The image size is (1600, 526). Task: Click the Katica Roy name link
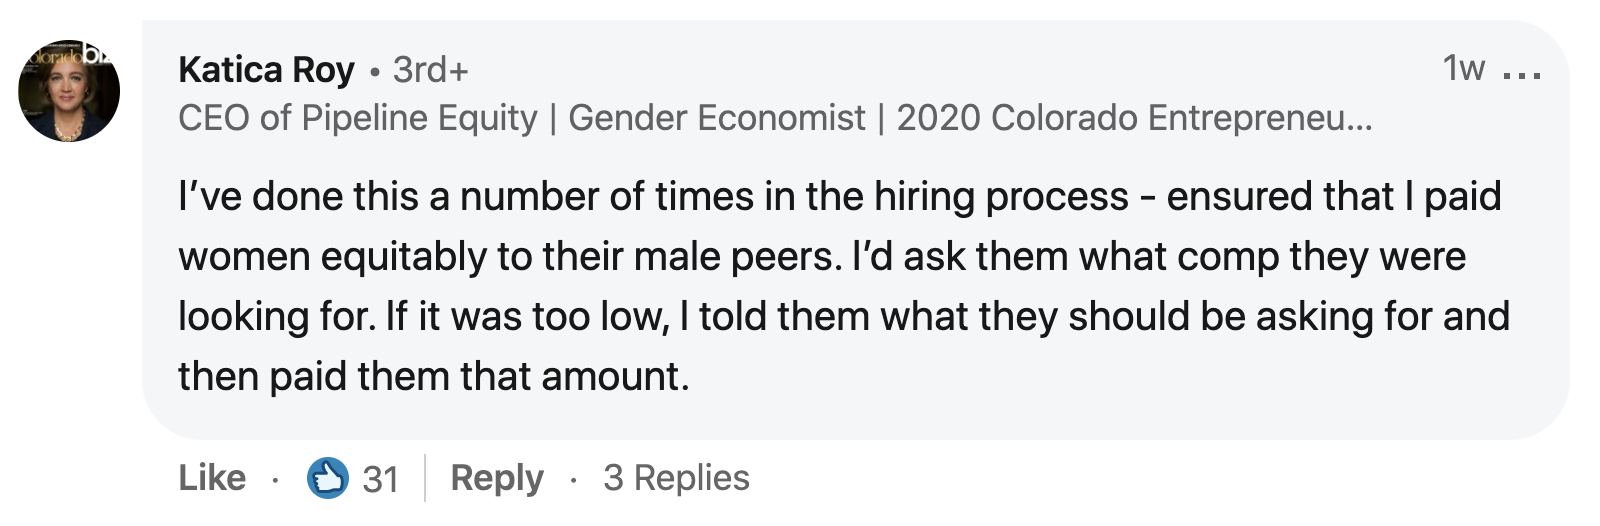tap(266, 70)
